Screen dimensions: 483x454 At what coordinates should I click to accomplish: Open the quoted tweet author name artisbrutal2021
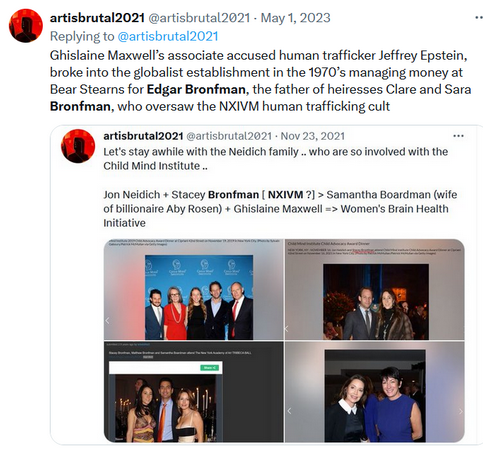[x=143, y=136]
